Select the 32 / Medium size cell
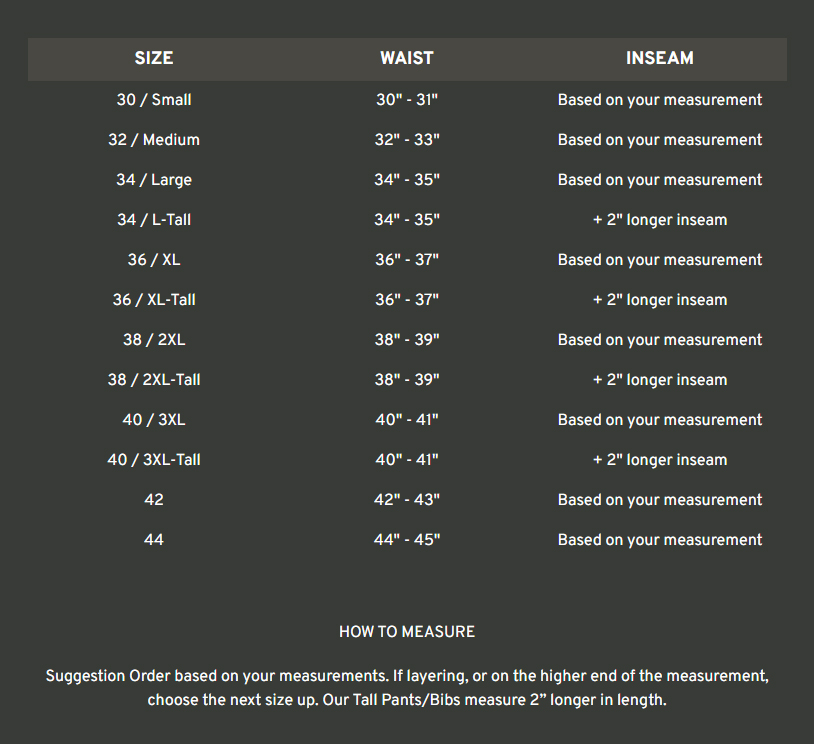 (154, 140)
